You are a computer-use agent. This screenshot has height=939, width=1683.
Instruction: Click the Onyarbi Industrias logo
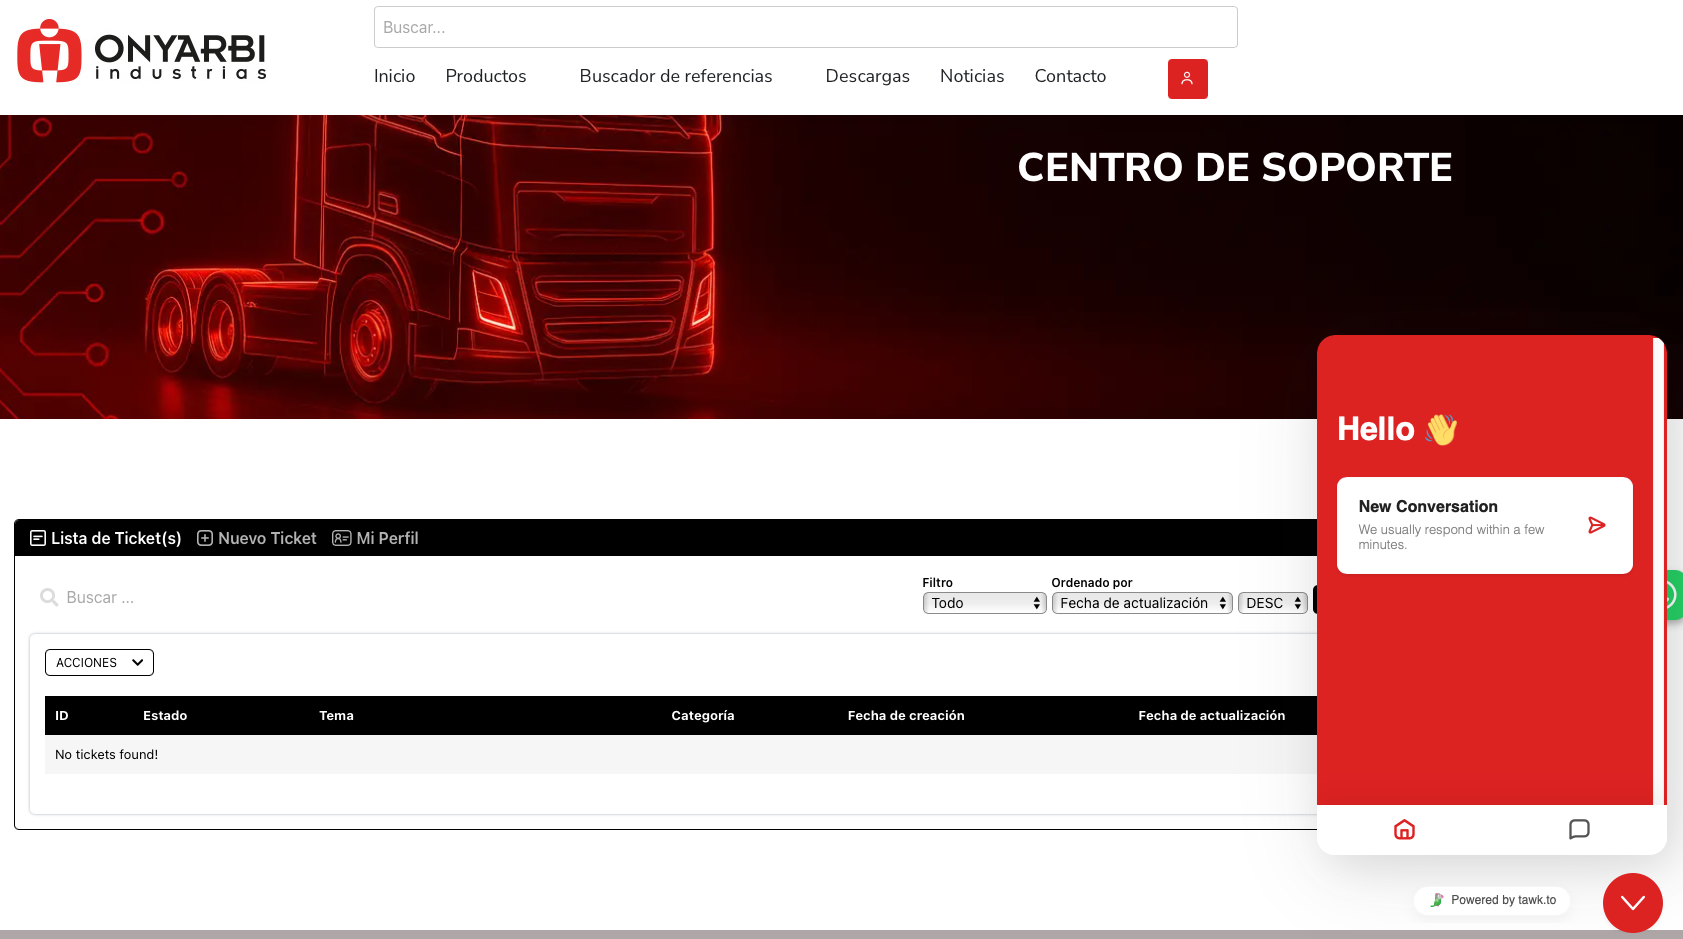[x=142, y=51]
